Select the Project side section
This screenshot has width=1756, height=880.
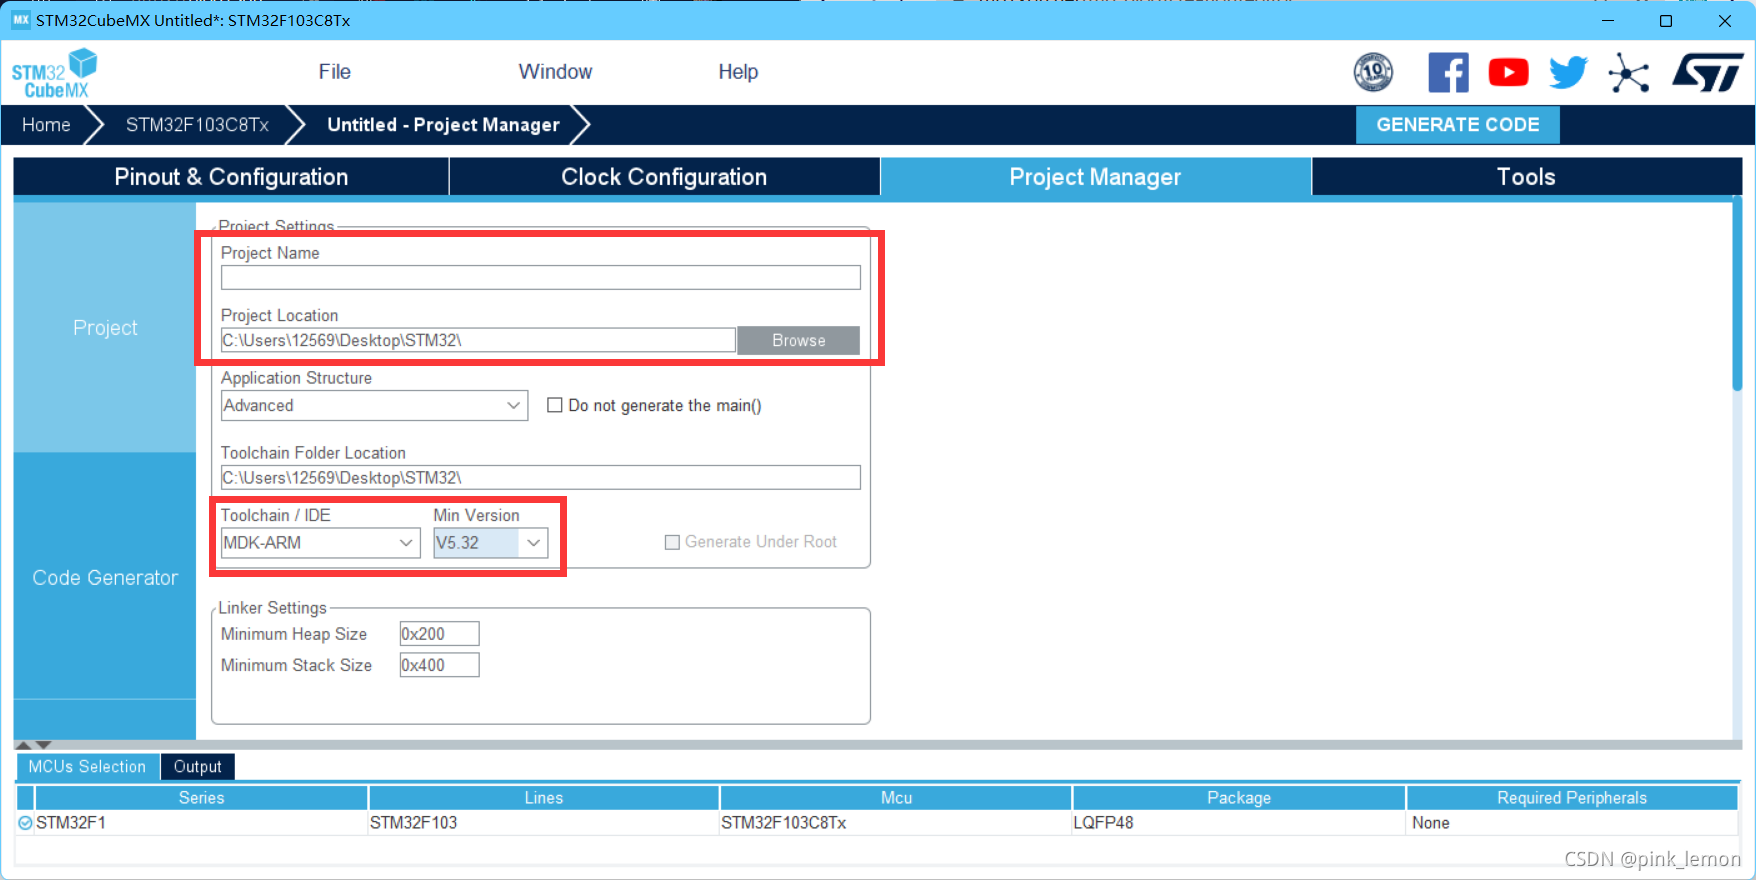[105, 328]
